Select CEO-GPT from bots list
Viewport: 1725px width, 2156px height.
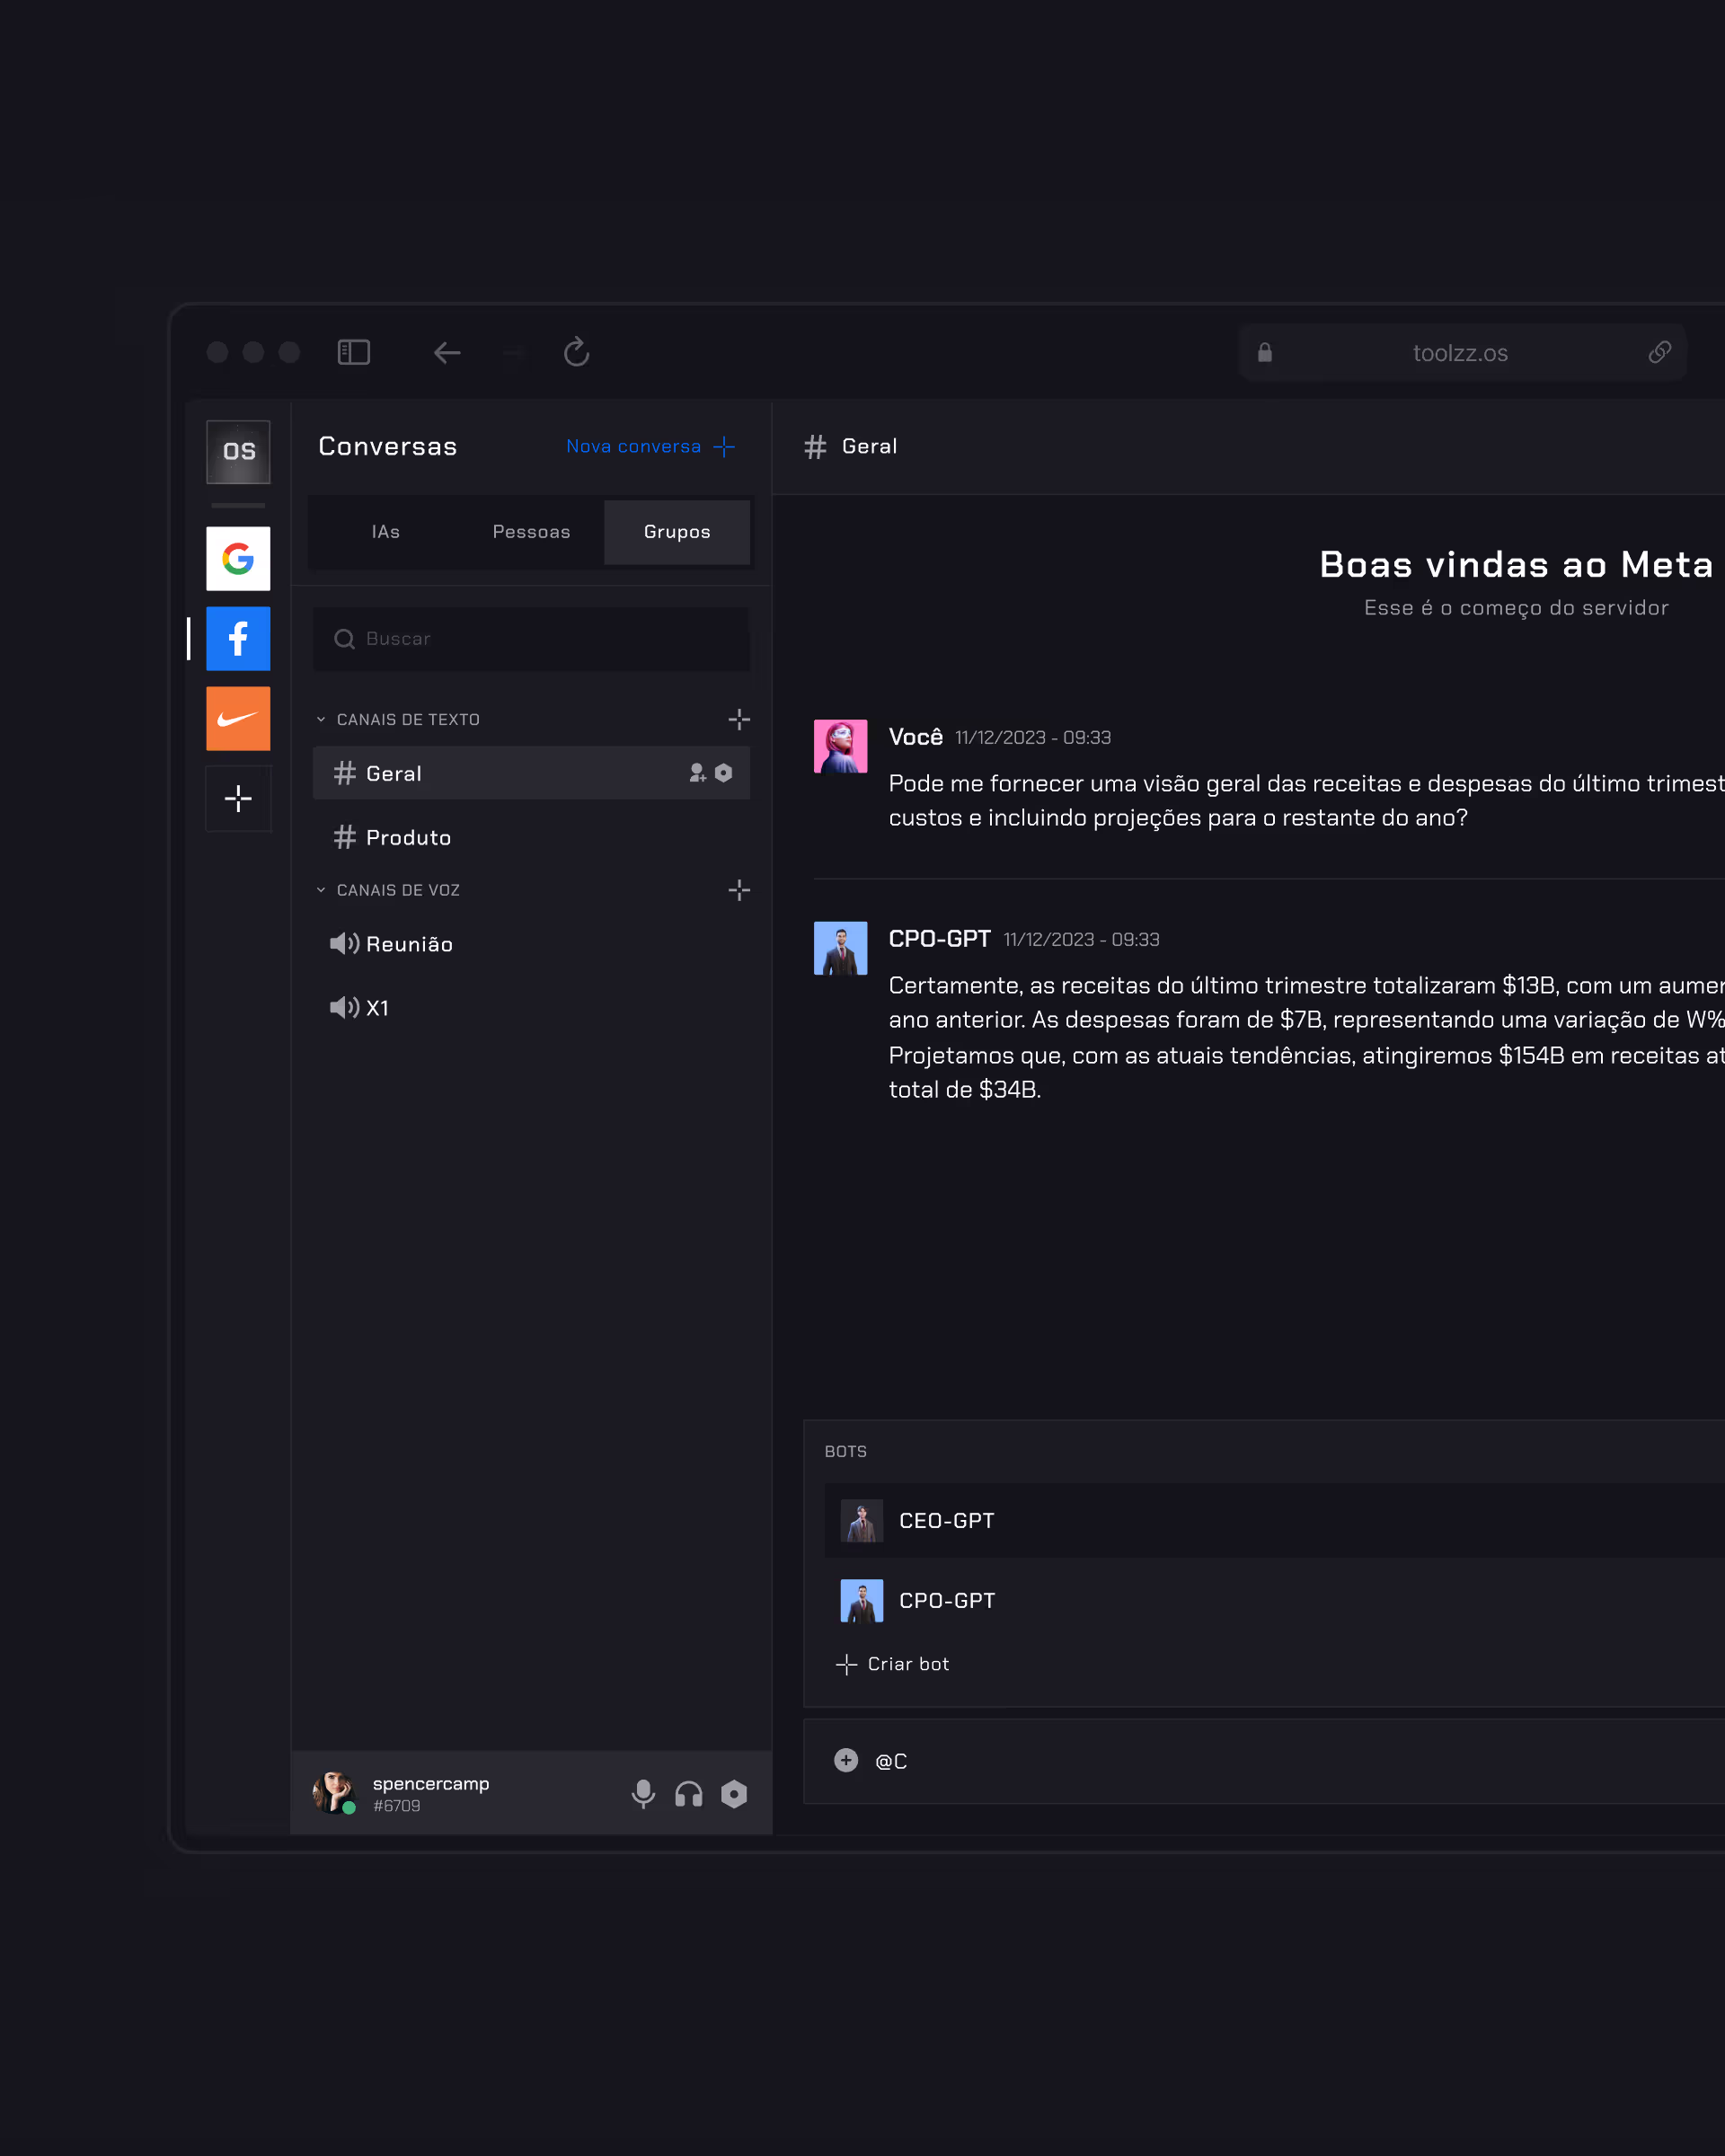(x=946, y=1520)
